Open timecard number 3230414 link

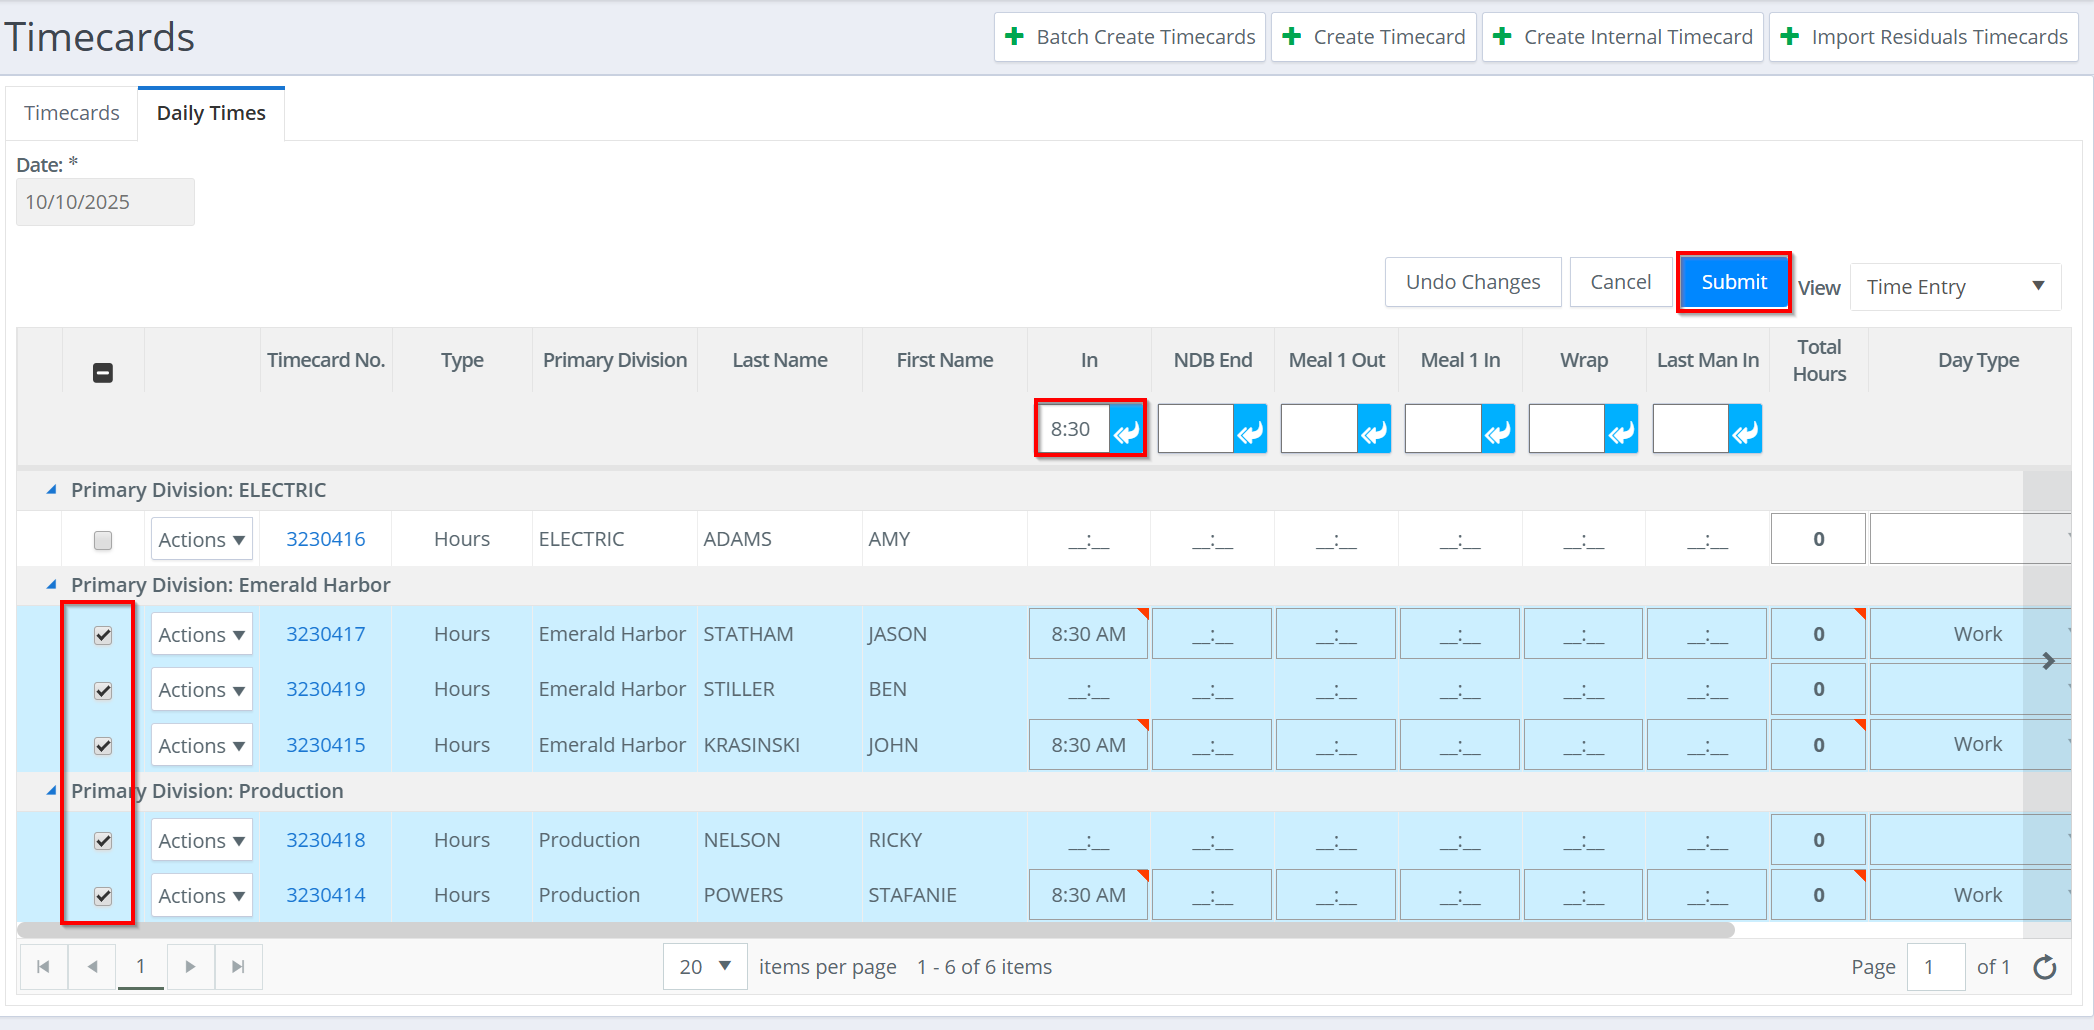(x=325, y=895)
